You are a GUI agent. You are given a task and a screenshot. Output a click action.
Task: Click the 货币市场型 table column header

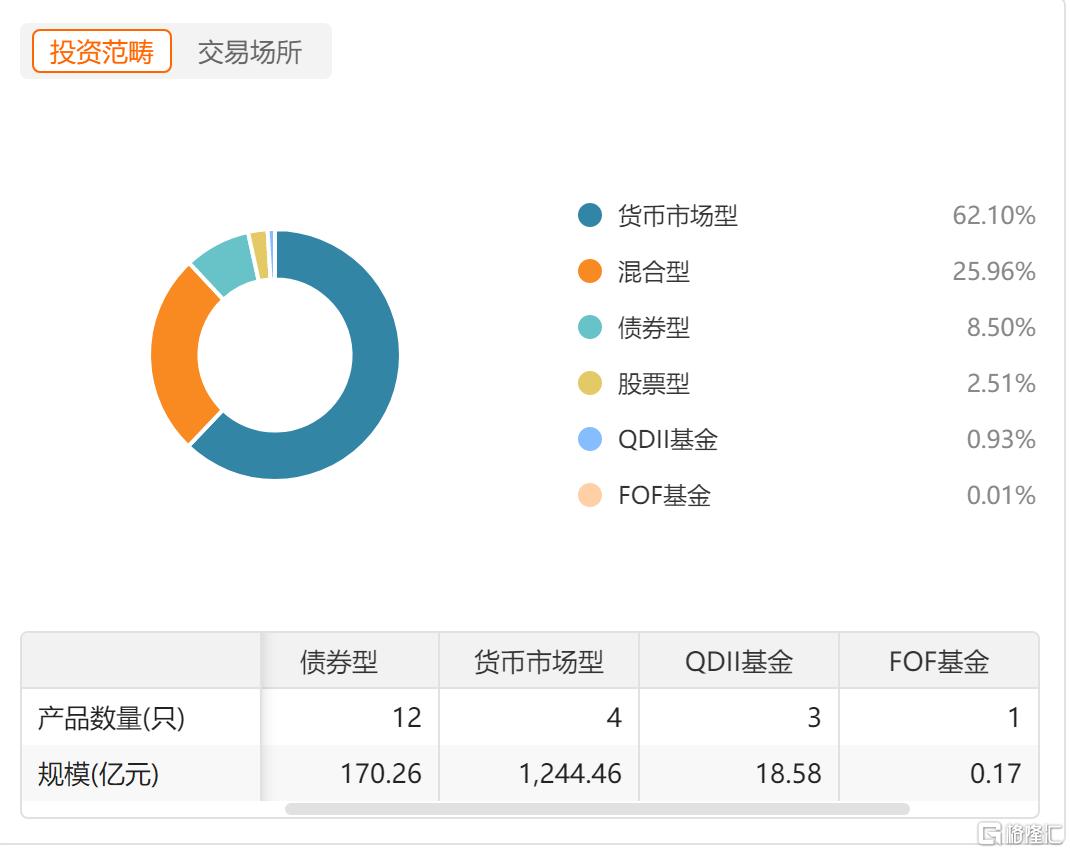(539, 661)
